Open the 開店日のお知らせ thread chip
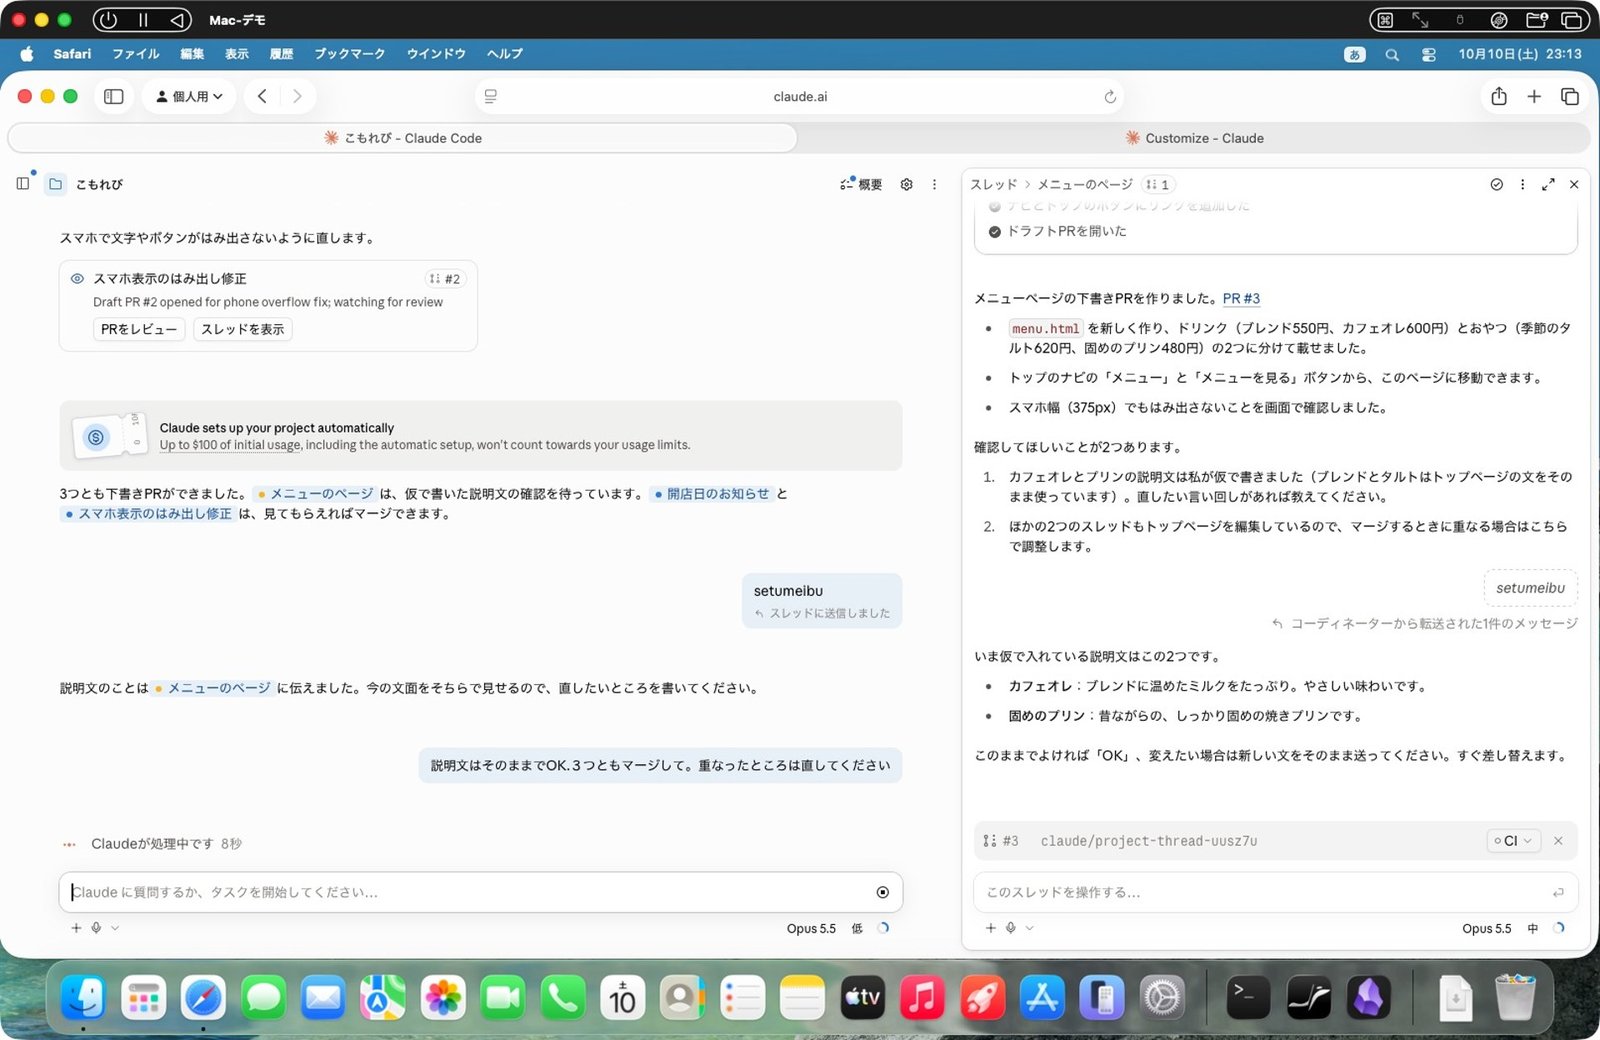Viewport: 1600px width, 1040px height. pyautogui.click(x=711, y=494)
